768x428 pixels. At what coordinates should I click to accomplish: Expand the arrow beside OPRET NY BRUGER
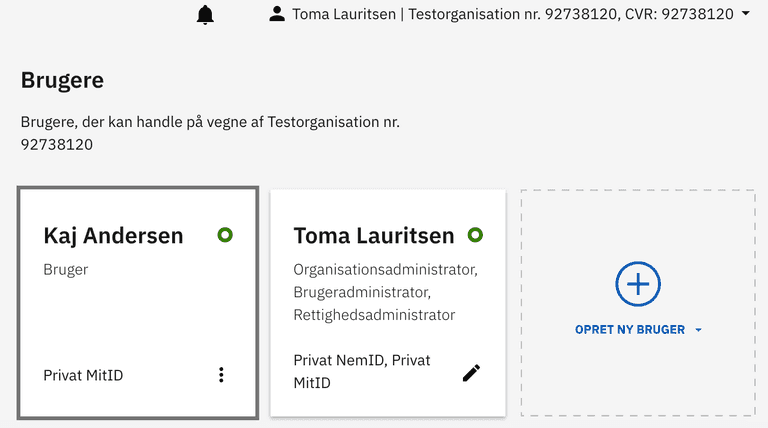coord(698,330)
